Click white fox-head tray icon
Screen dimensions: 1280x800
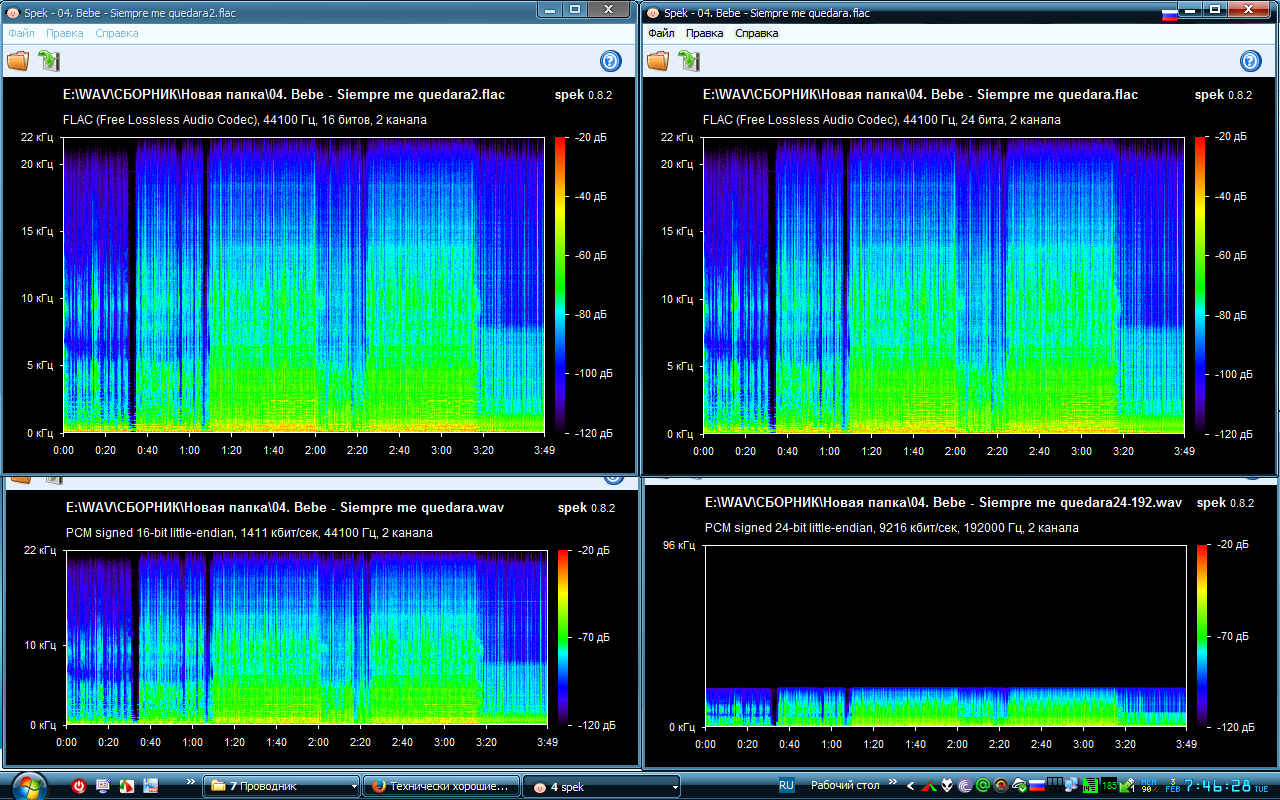point(947,785)
